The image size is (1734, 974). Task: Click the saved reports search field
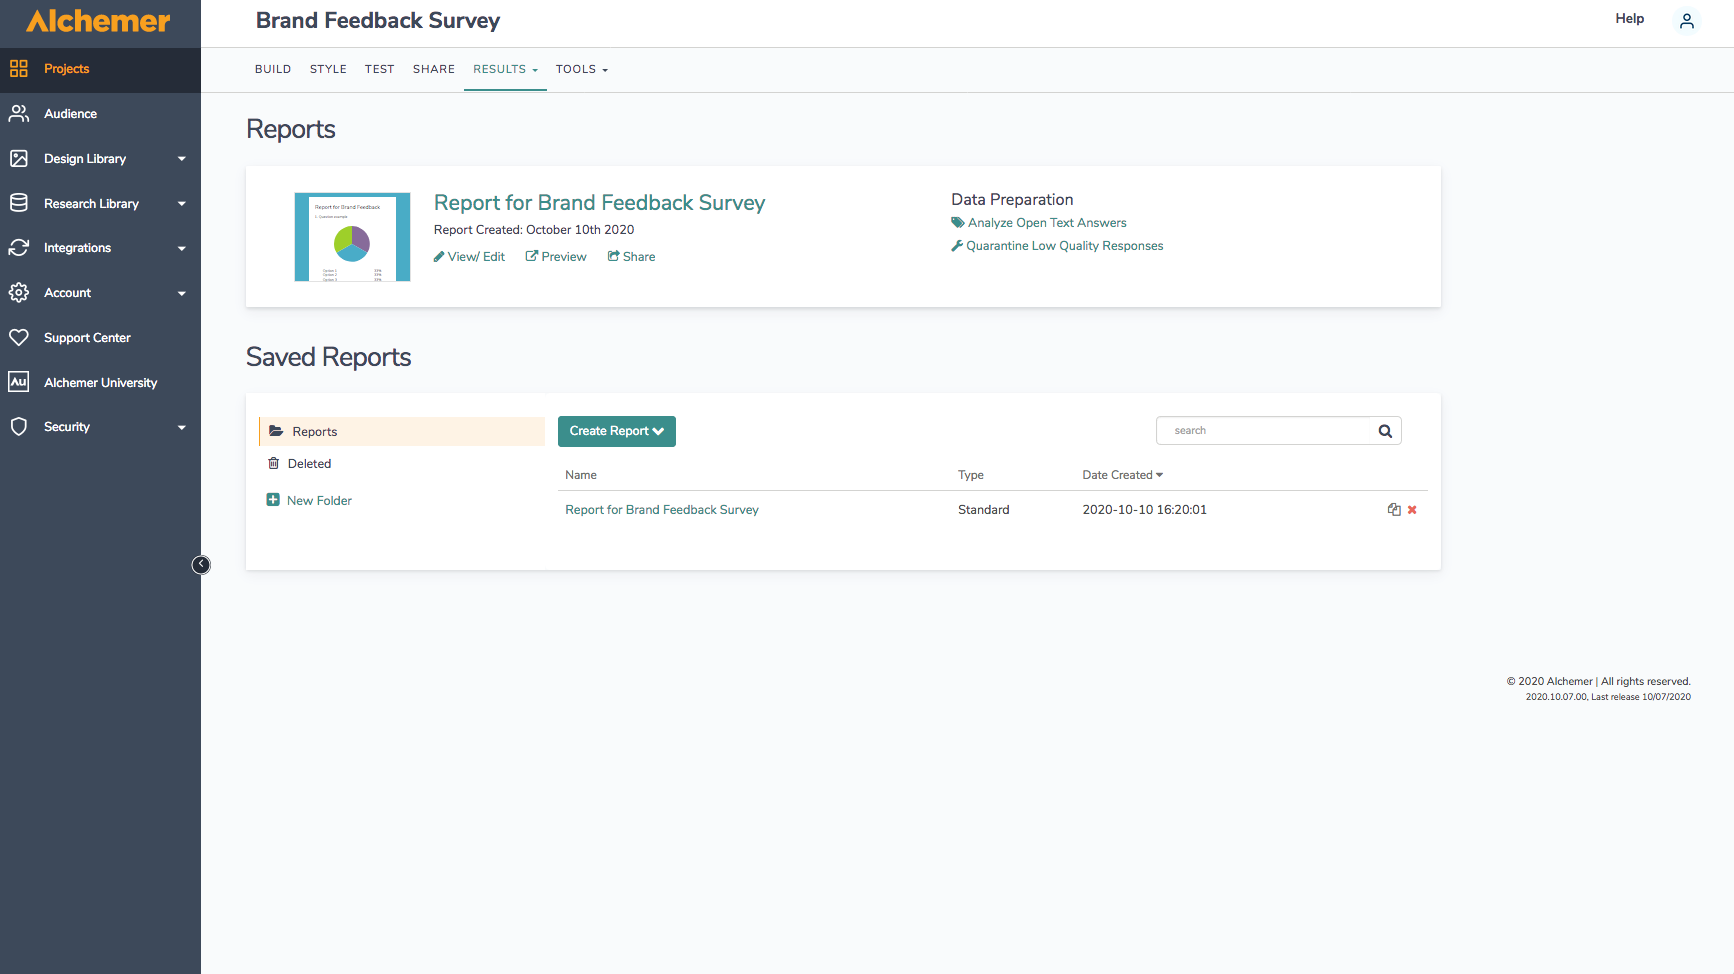point(1267,431)
